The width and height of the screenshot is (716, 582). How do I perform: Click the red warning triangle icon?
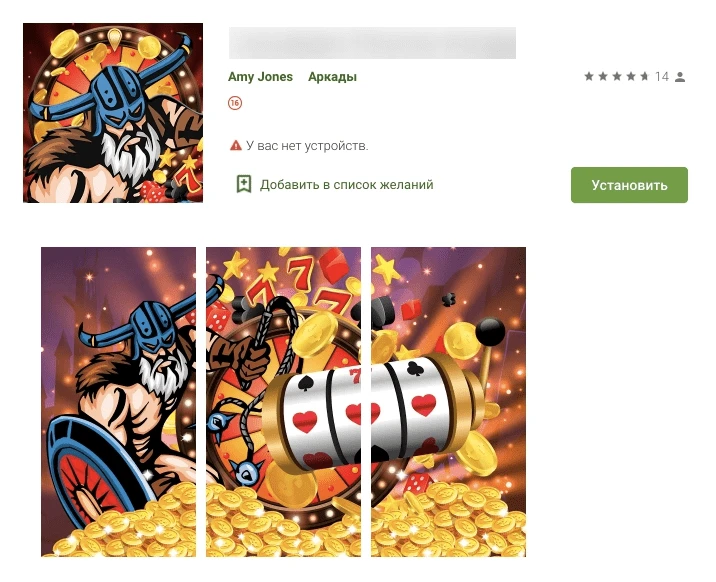click(236, 146)
